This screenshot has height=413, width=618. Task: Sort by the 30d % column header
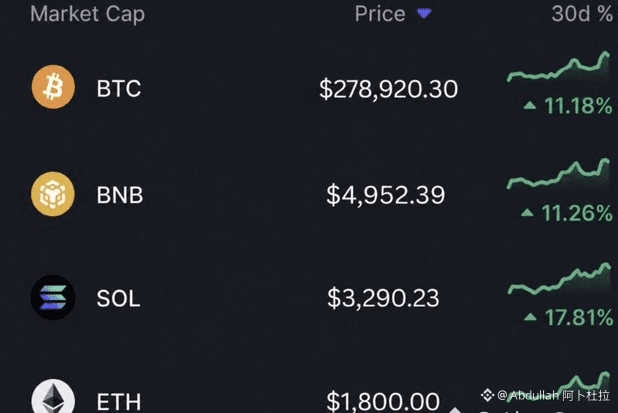582,14
